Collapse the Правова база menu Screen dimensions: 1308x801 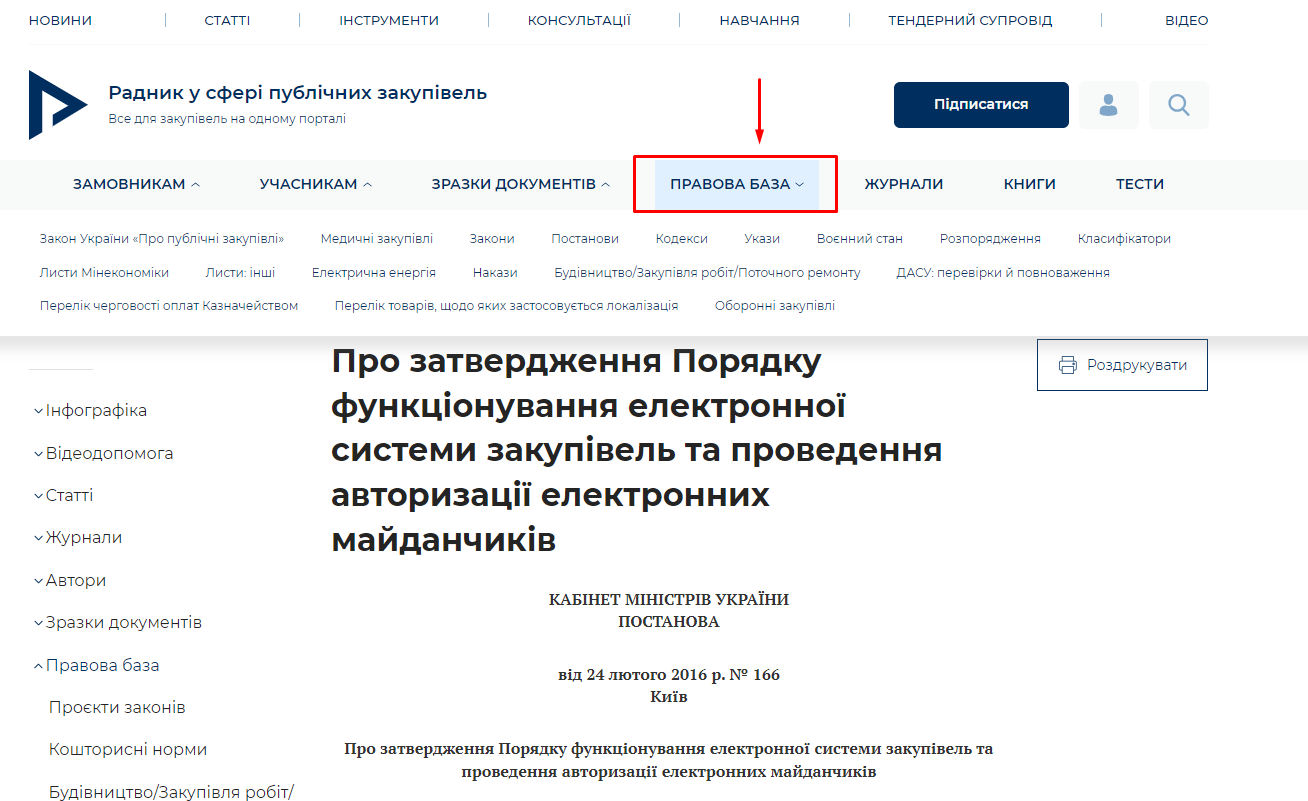(736, 184)
